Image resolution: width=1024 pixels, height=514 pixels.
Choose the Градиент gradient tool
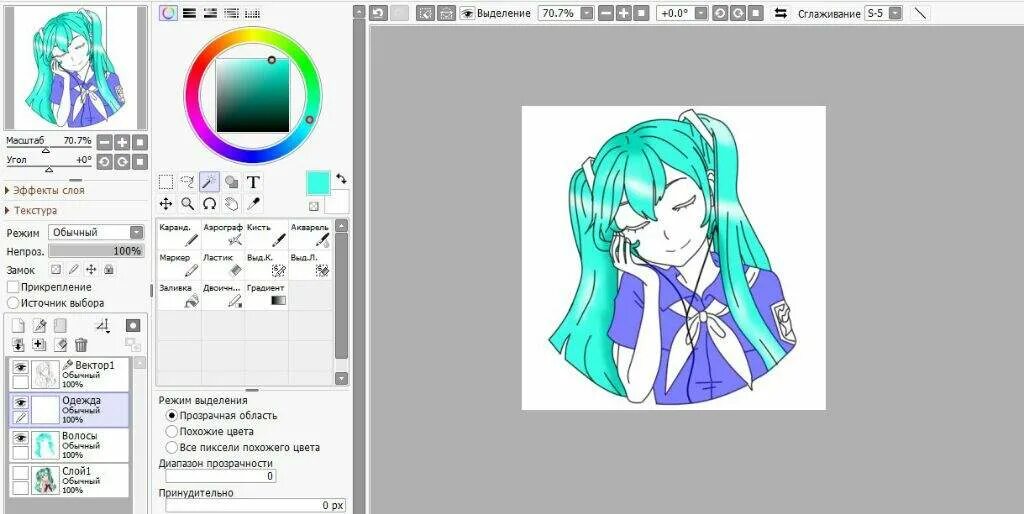pyautogui.click(x=266, y=295)
